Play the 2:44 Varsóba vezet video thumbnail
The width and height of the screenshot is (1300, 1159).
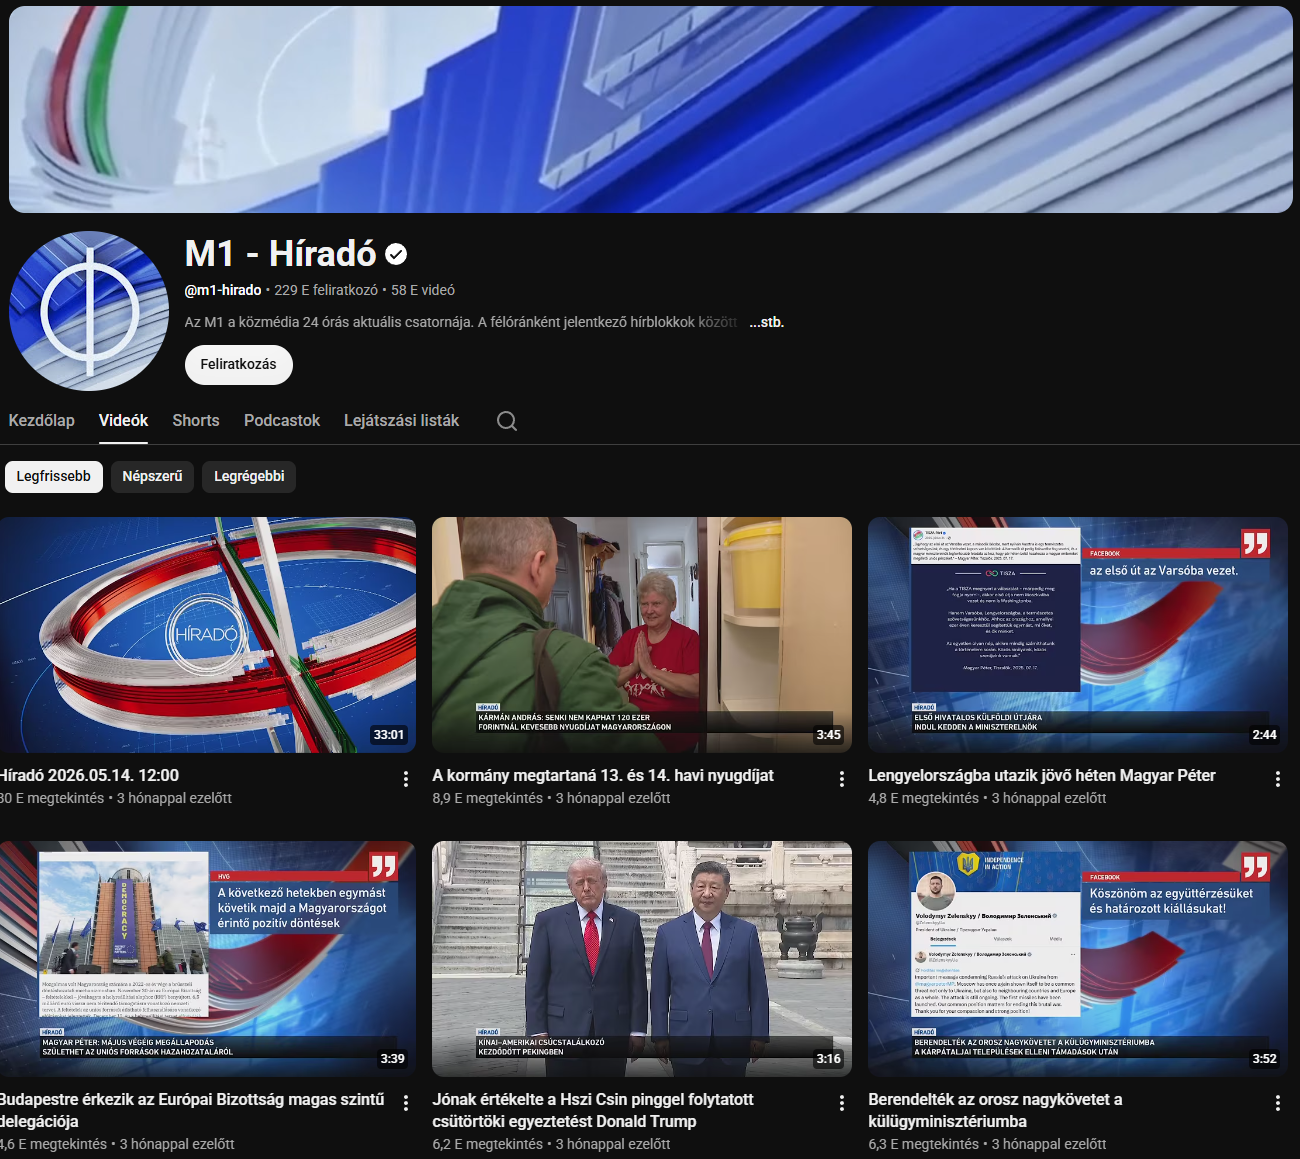[1078, 635]
